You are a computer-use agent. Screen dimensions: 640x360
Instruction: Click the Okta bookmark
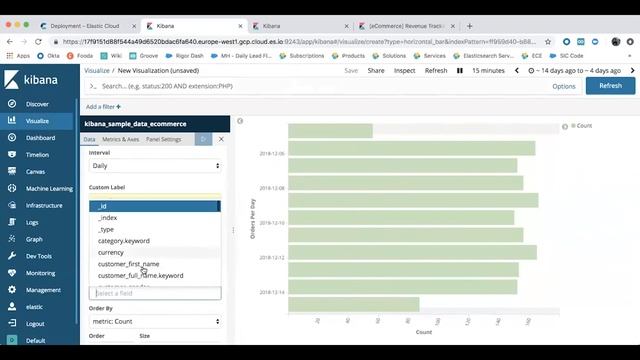coord(48,56)
